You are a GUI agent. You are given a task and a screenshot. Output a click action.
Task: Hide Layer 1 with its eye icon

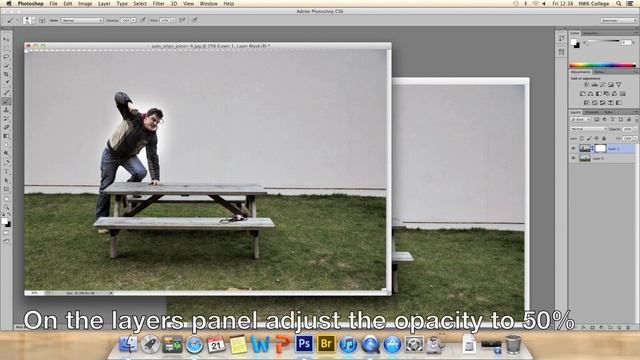tap(573, 149)
